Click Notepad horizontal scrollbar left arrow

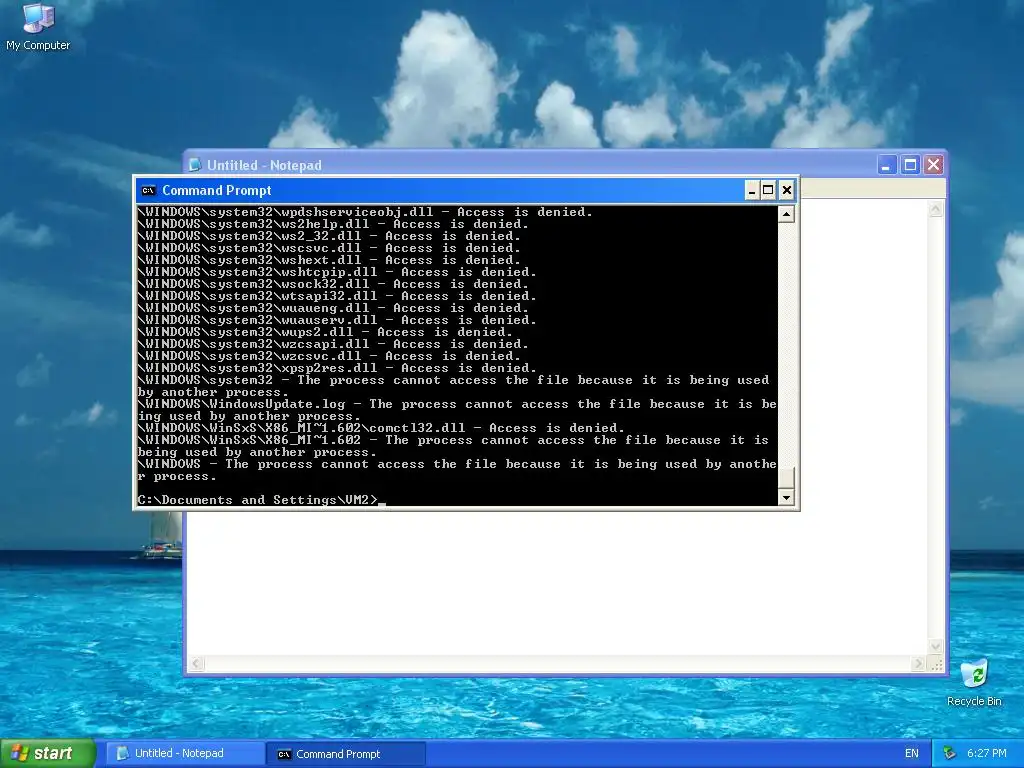(x=196, y=664)
